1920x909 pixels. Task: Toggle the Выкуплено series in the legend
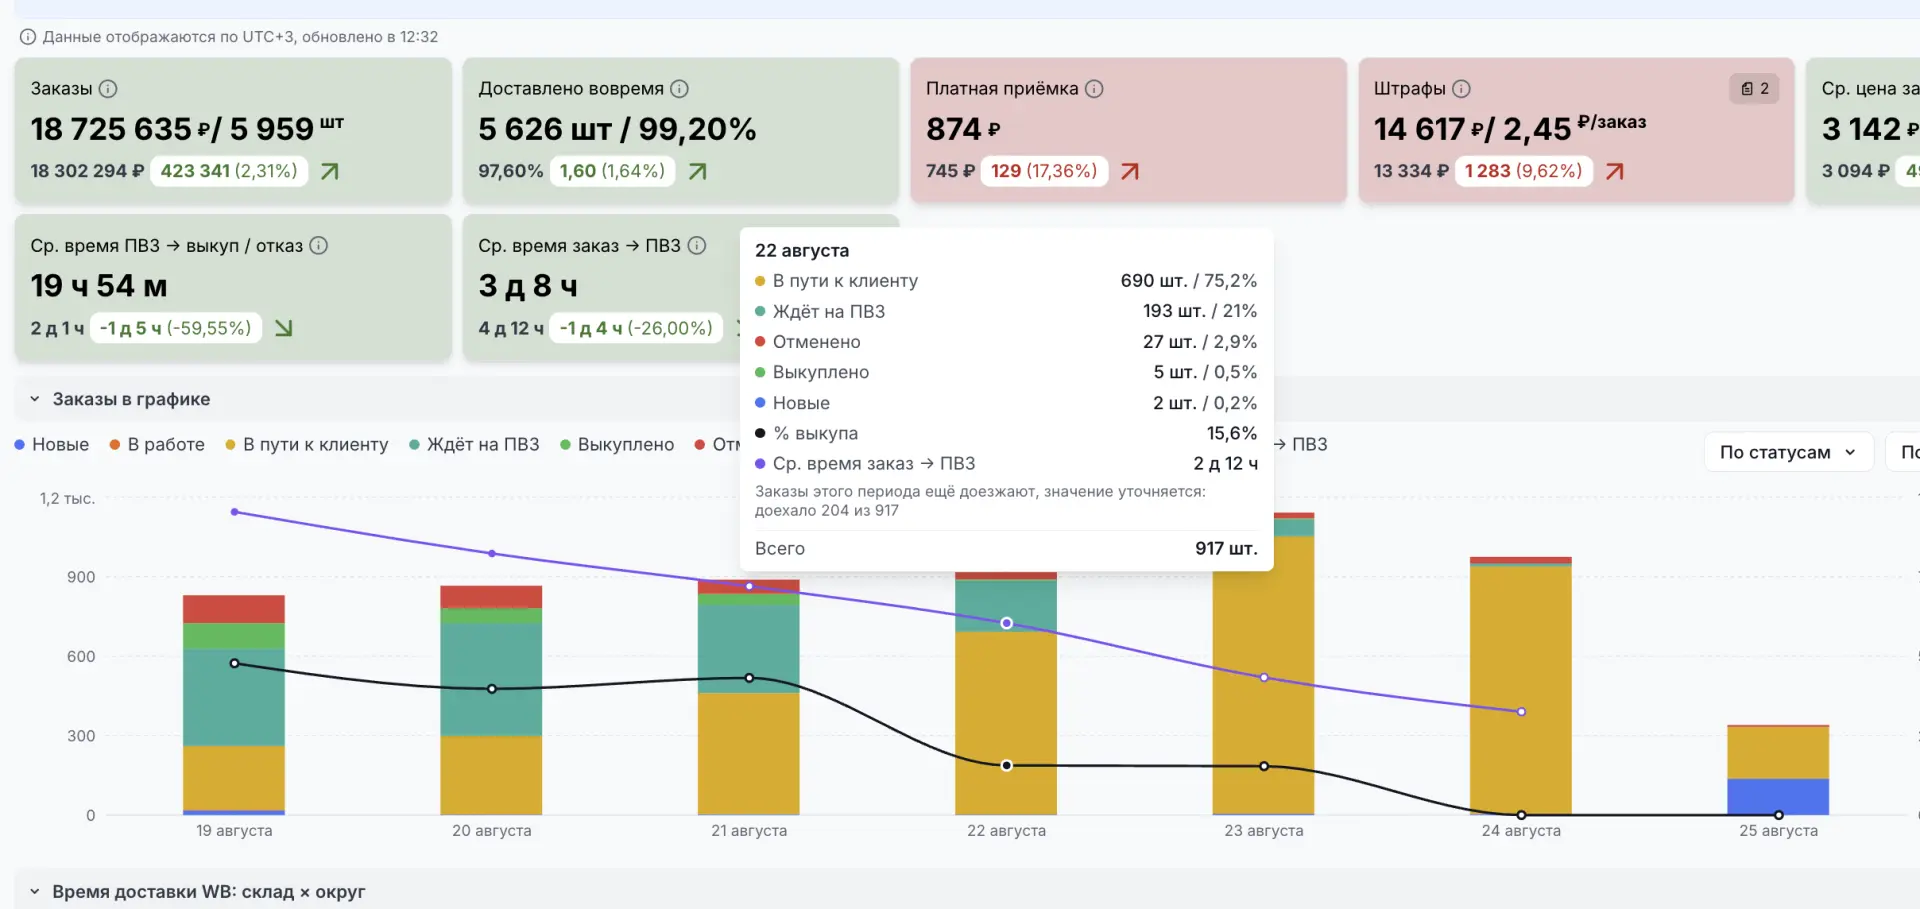click(x=617, y=445)
